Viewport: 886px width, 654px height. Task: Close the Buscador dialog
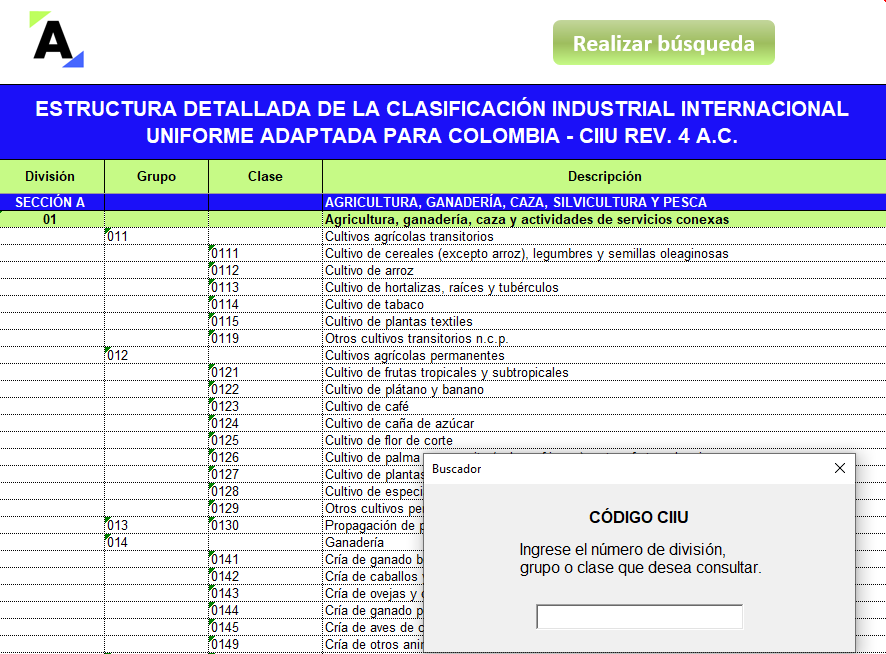click(x=840, y=468)
